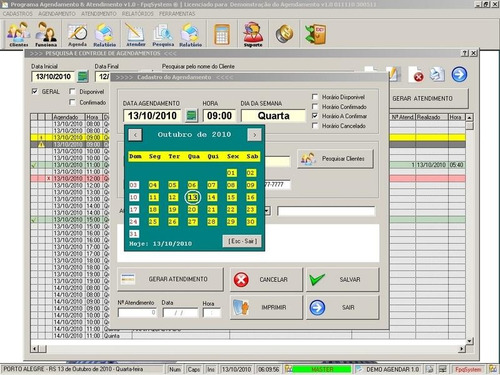The width and height of the screenshot is (500, 375).
Task: Click the horizontal scrollbar left arrow of grid
Action: point(35,349)
